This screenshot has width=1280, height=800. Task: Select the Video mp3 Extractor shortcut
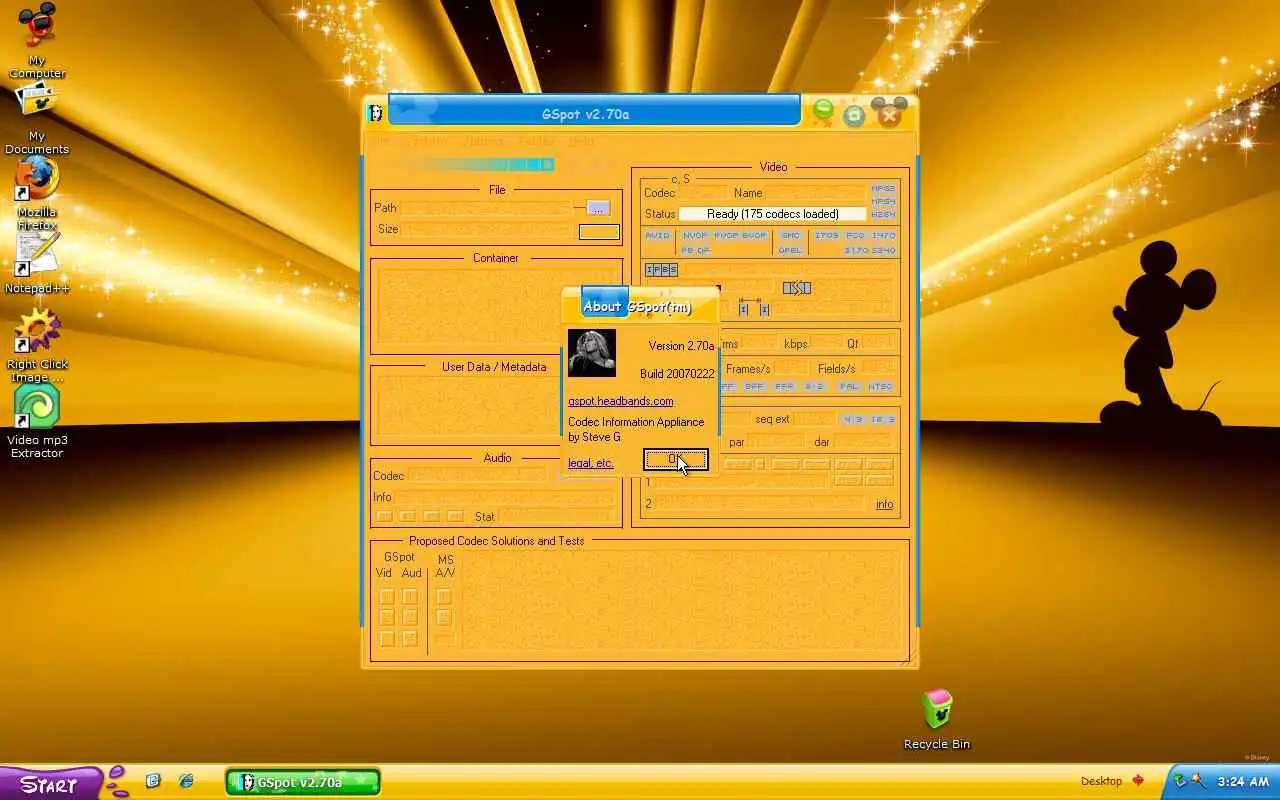tap(37, 421)
